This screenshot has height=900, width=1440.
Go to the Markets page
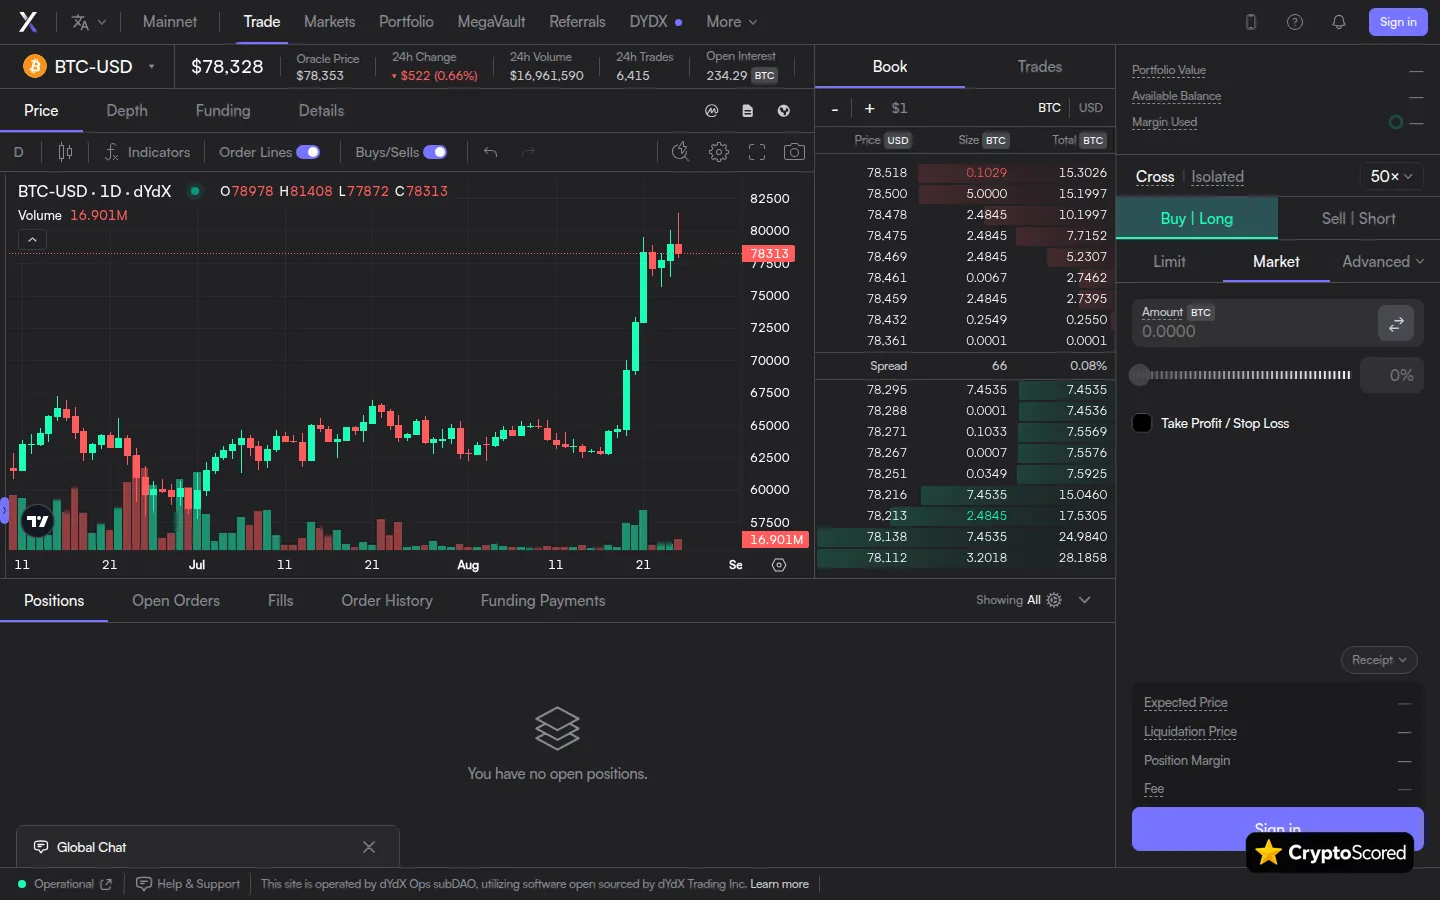(x=329, y=22)
